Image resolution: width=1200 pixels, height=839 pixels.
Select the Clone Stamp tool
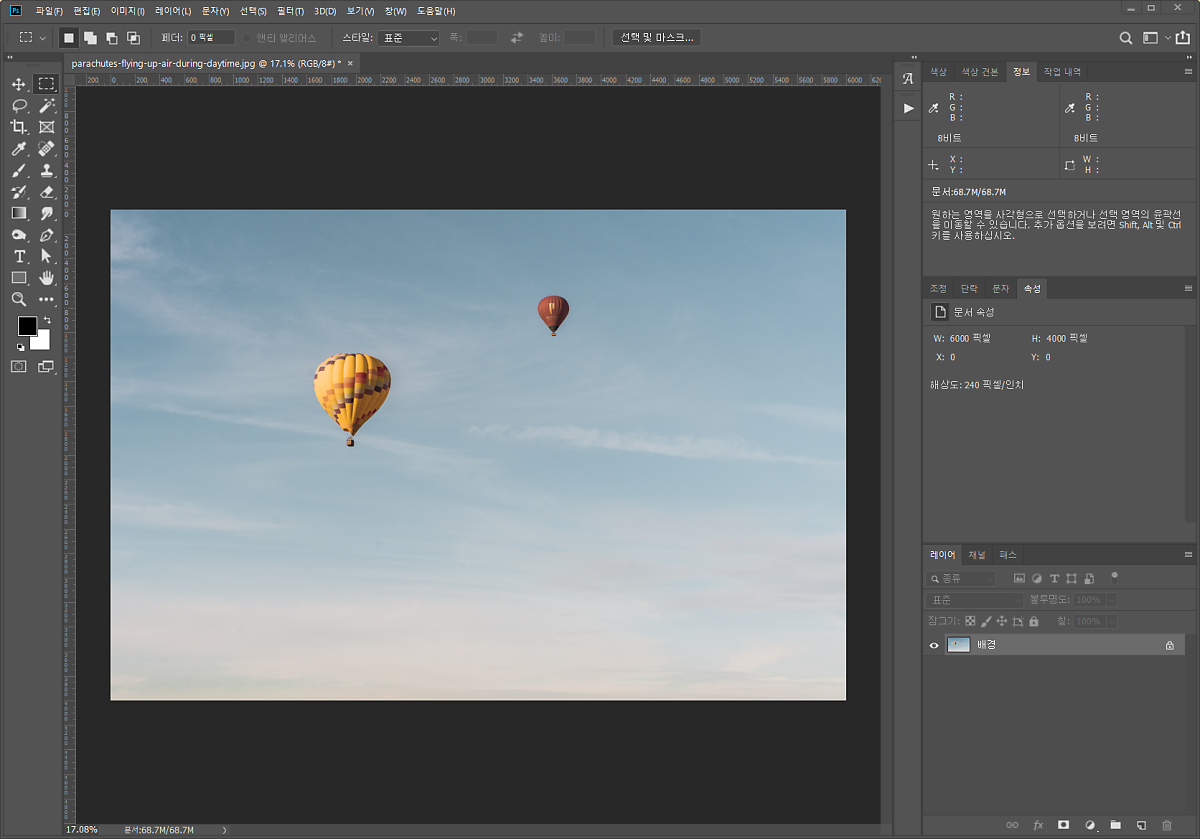pyautogui.click(x=47, y=170)
